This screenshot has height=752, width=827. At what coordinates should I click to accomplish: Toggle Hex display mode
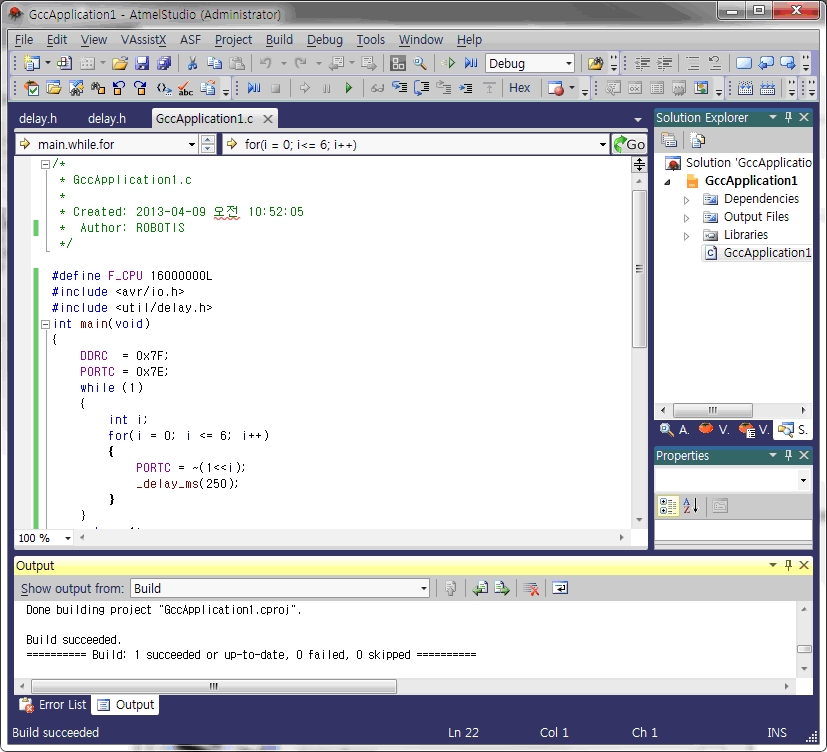tap(520, 88)
